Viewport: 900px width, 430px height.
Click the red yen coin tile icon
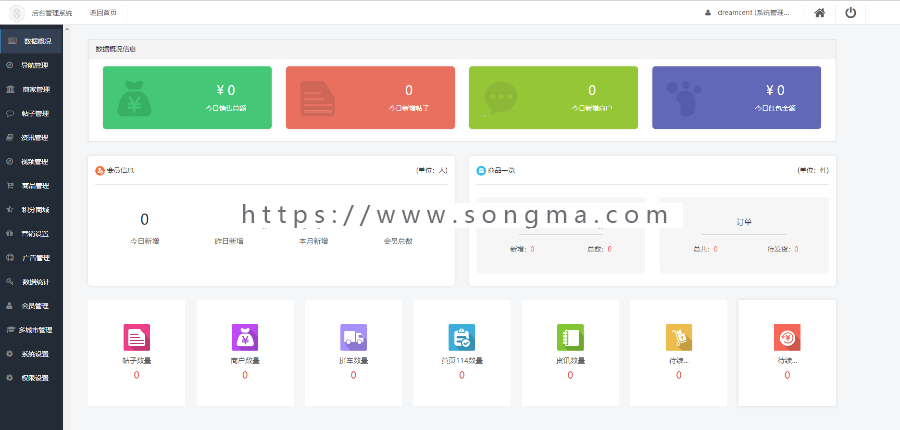[787, 337]
